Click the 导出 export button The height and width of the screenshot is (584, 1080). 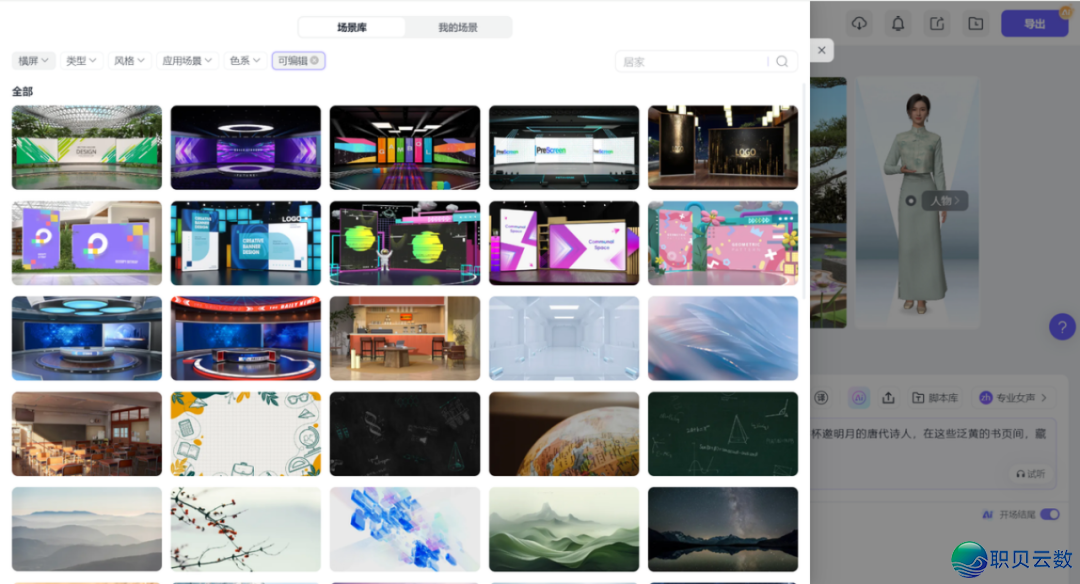(x=1034, y=22)
